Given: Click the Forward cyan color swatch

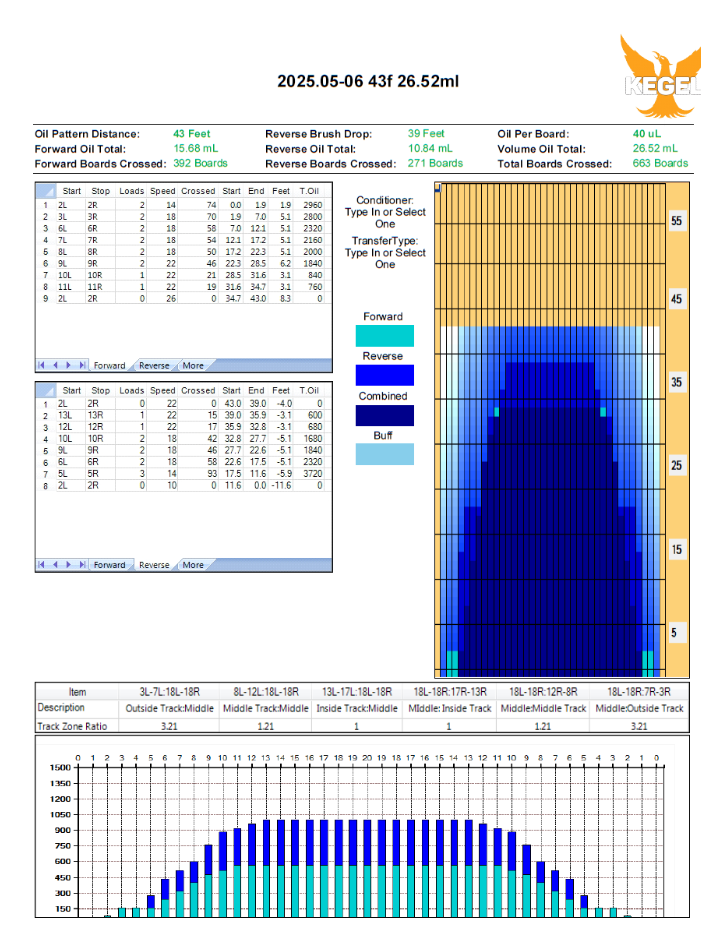Looking at the screenshot, I should (x=384, y=336).
